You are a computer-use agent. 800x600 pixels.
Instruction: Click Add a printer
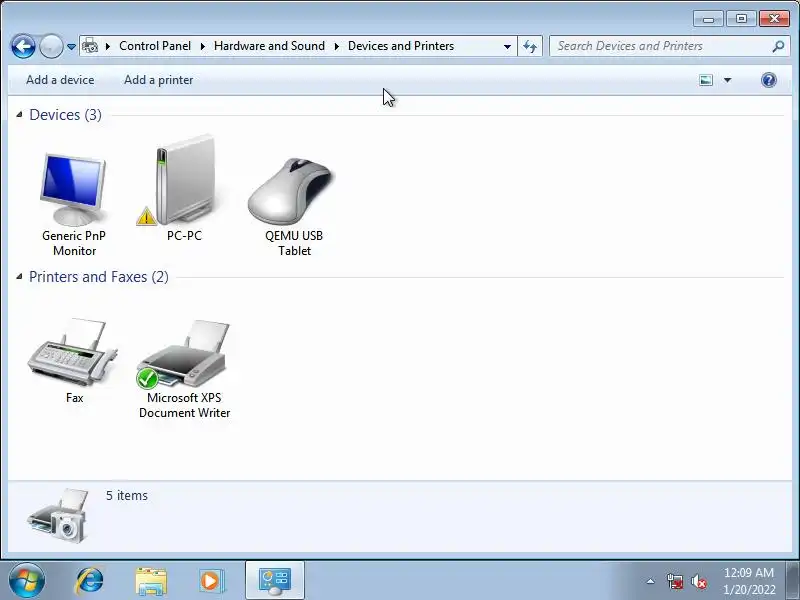159,80
